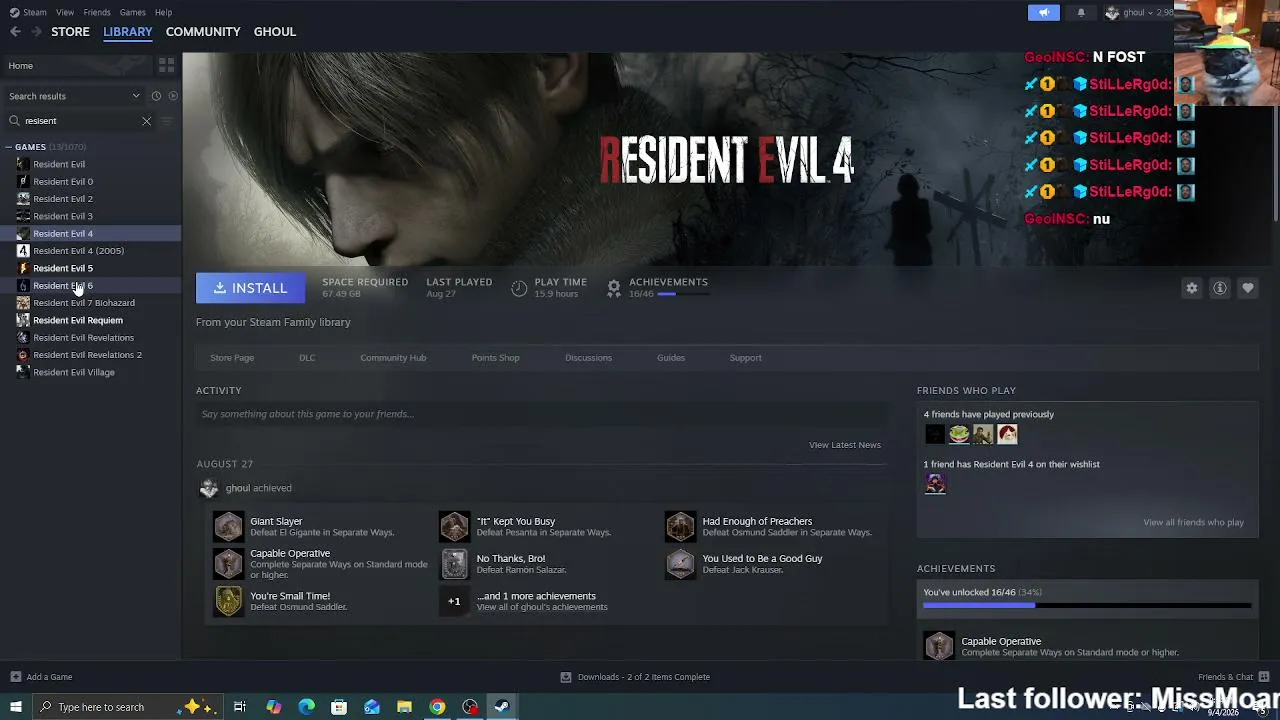Click the magnifier search icon in library
The width and height of the screenshot is (1280, 720).
[x=14, y=121]
